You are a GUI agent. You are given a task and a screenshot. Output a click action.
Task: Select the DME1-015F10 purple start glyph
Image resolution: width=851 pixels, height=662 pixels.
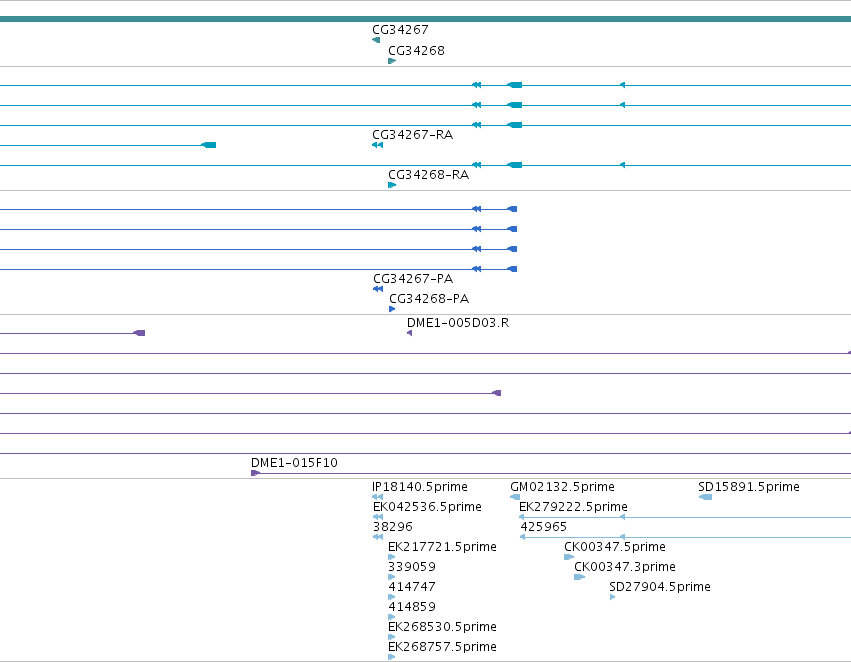click(x=255, y=473)
